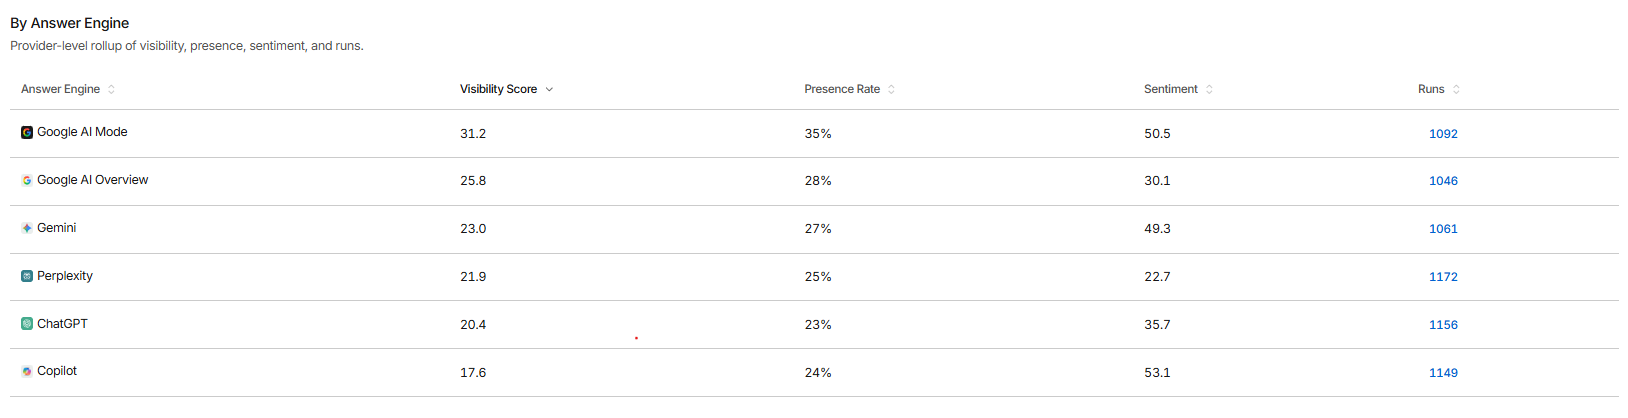The width and height of the screenshot is (1628, 418).
Task: Open Gemini's 1061 runs link
Action: coord(1443,229)
